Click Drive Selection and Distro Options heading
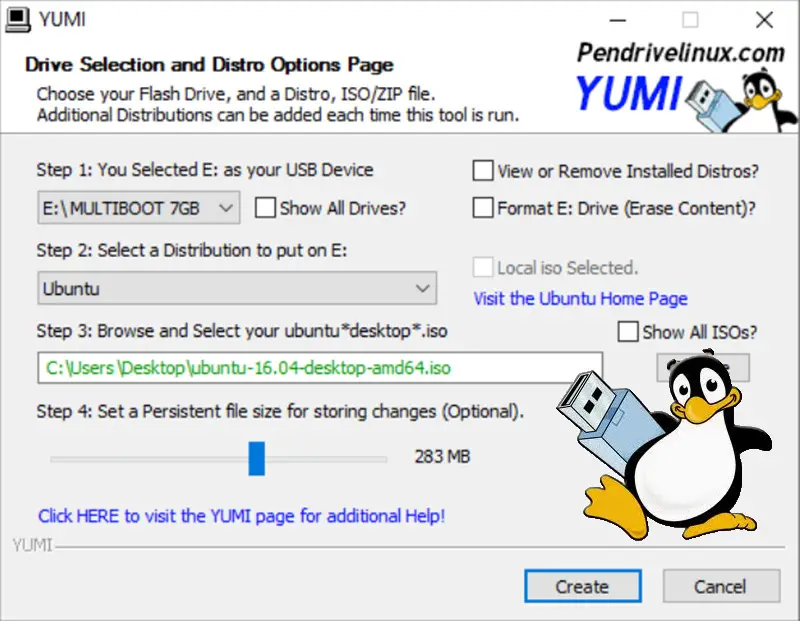 209,65
